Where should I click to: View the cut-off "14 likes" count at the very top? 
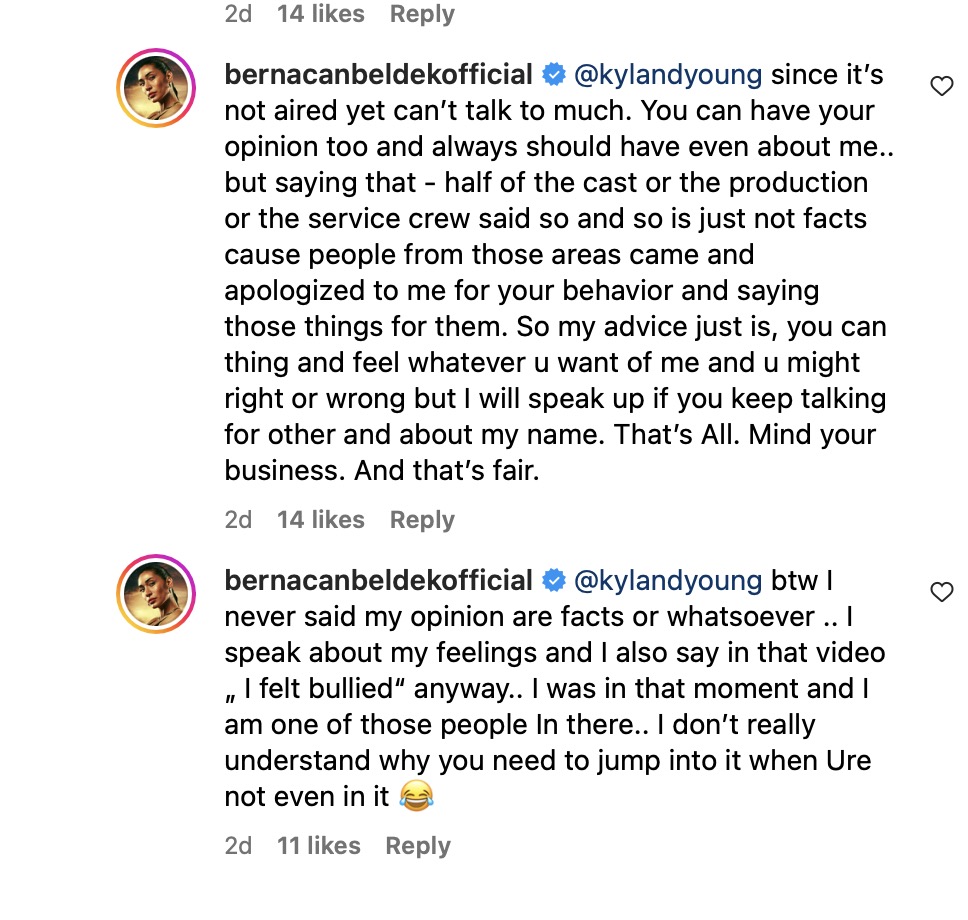point(320,14)
